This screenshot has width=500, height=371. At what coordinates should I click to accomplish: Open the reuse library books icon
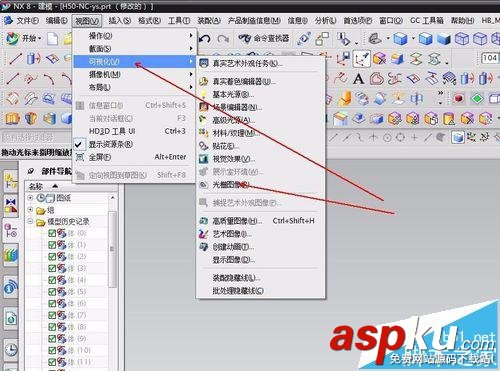point(11,255)
